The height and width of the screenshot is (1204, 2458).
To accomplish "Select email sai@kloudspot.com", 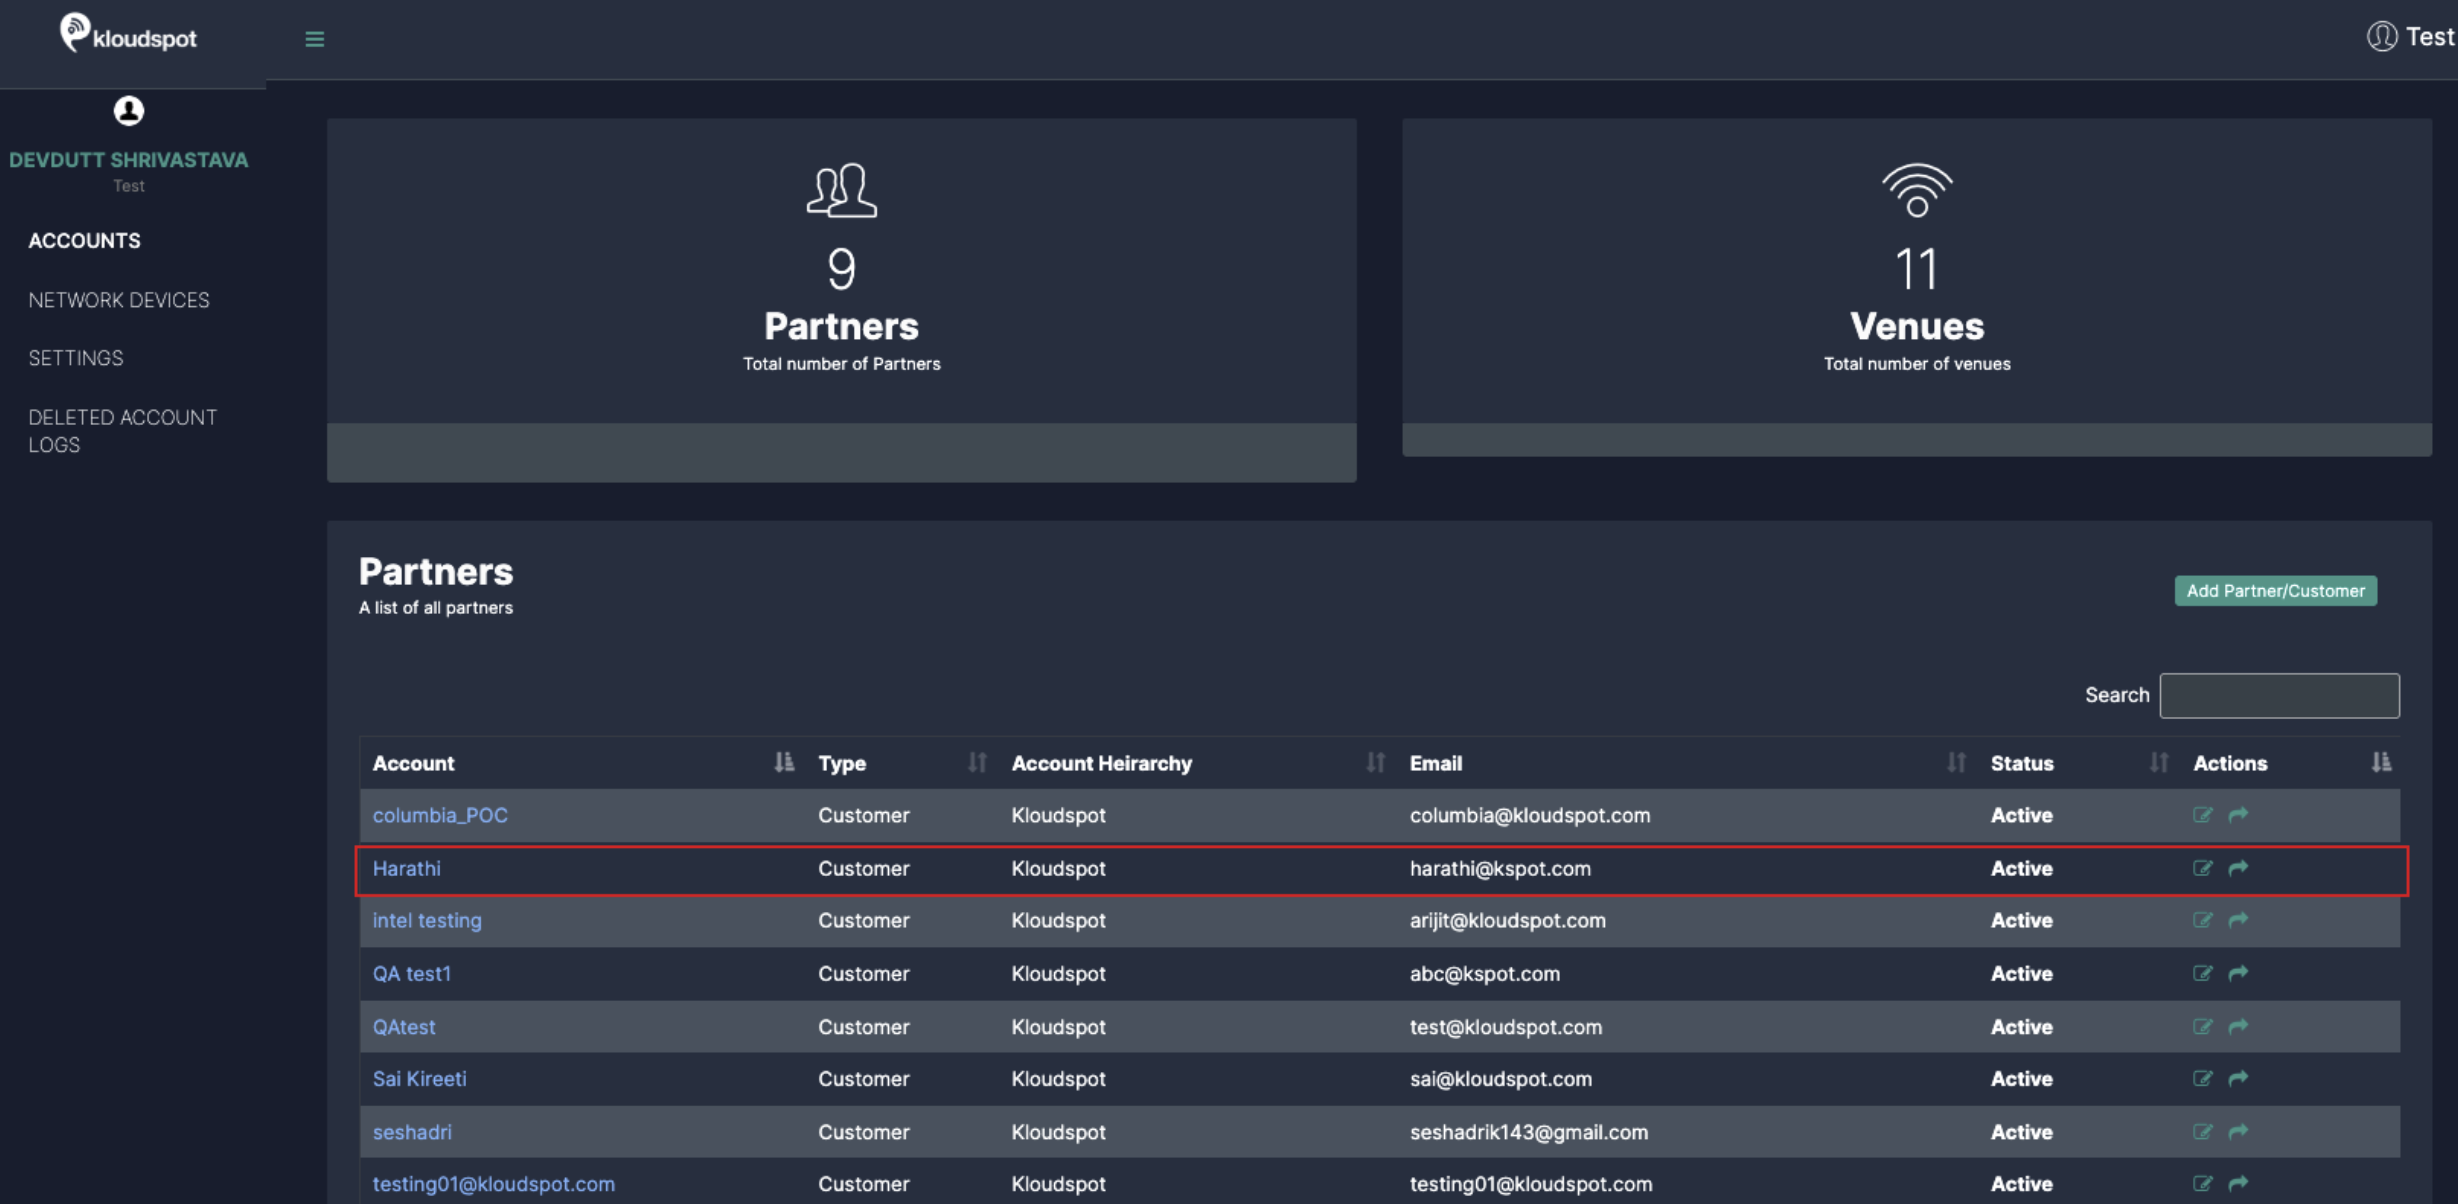I will (1501, 1079).
